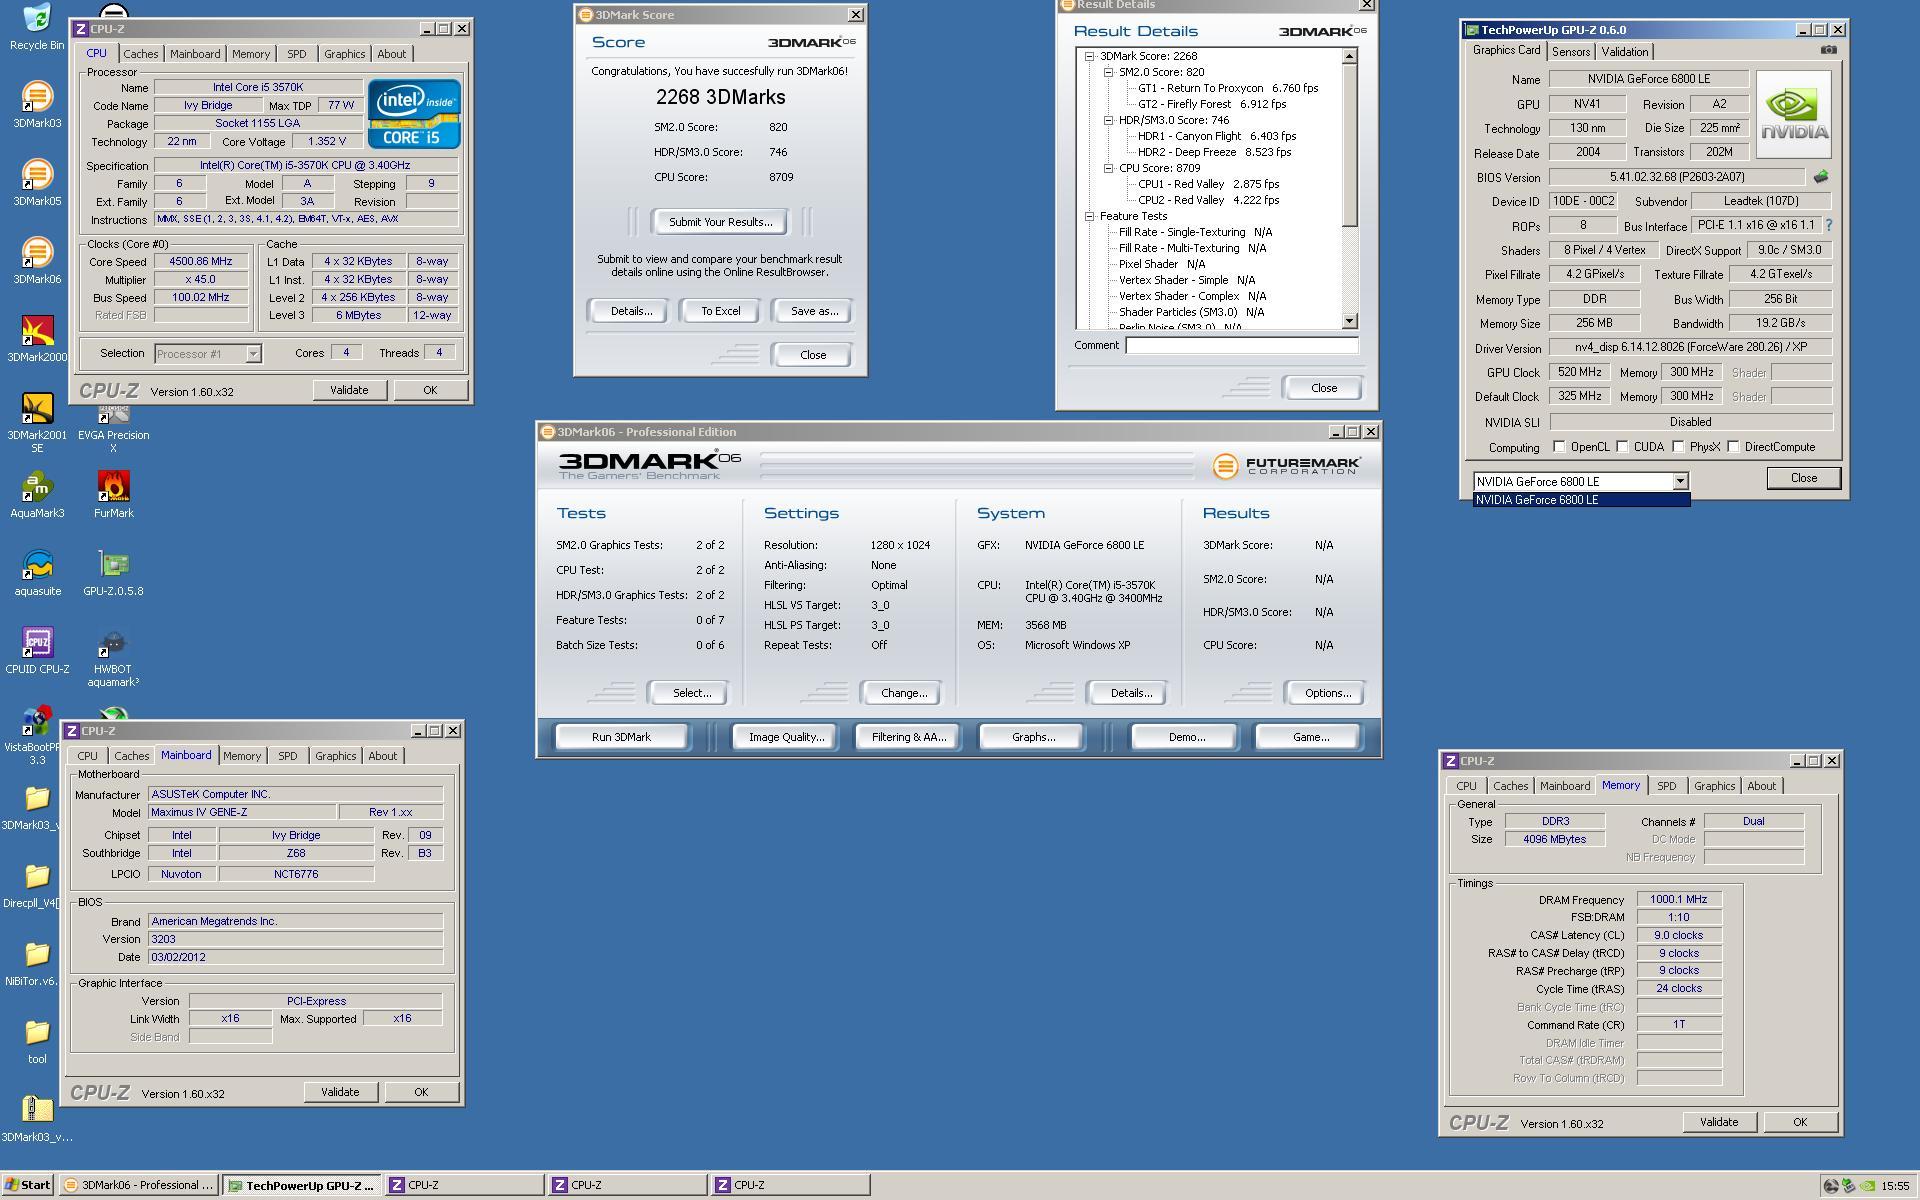Click Submit Your Results button
This screenshot has width=1920, height=1200.
pos(720,222)
